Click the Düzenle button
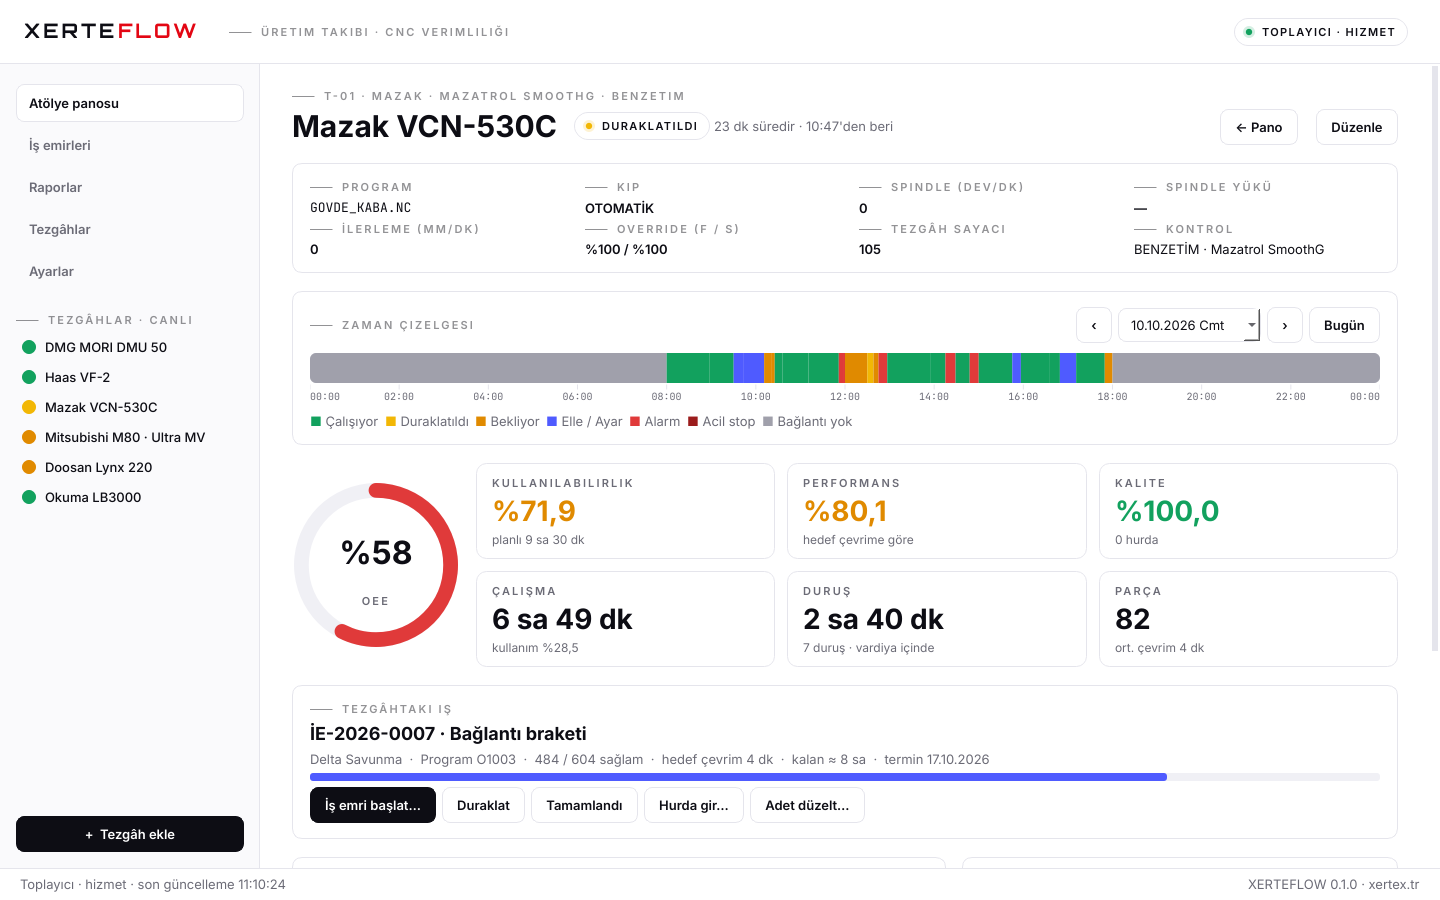1440x900 pixels. (x=1357, y=127)
